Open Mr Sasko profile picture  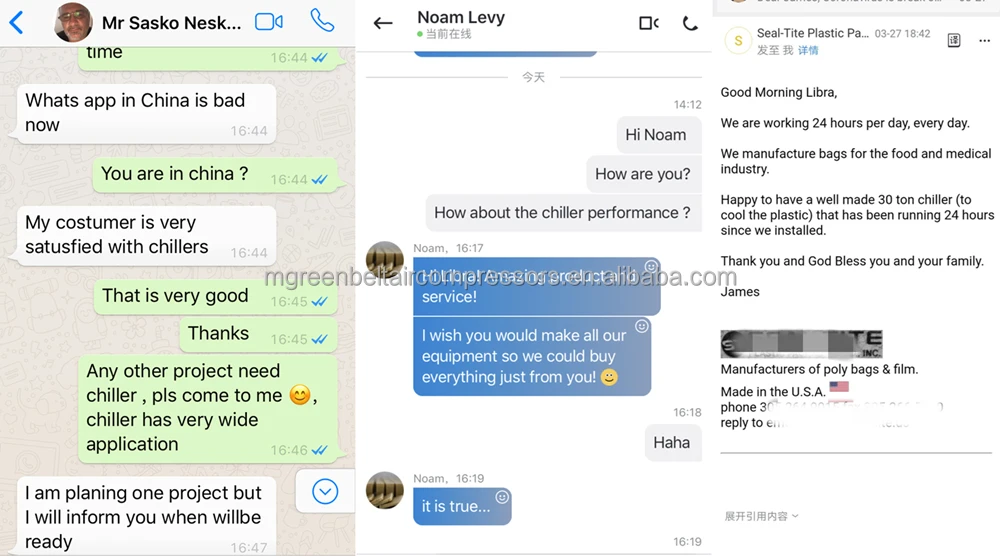73,22
